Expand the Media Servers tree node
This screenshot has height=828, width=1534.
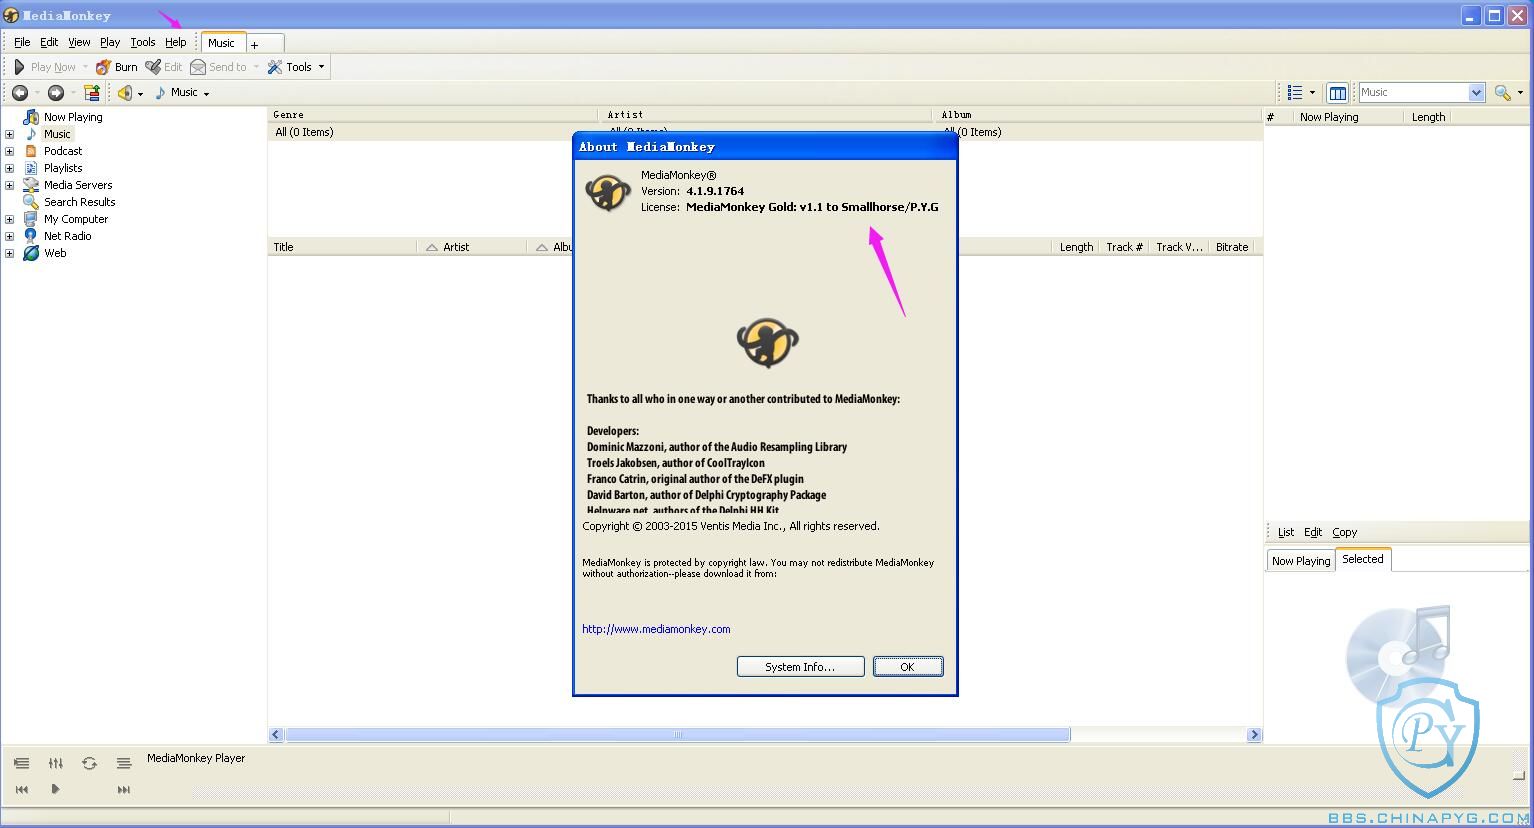click(x=9, y=185)
